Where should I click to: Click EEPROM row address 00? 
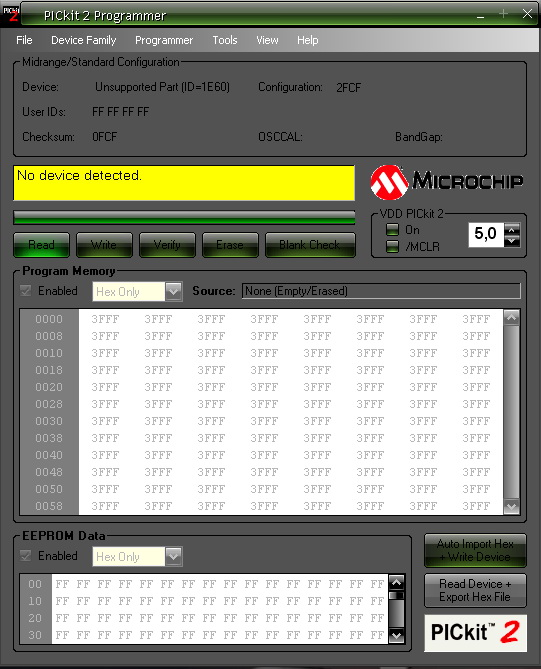35,584
